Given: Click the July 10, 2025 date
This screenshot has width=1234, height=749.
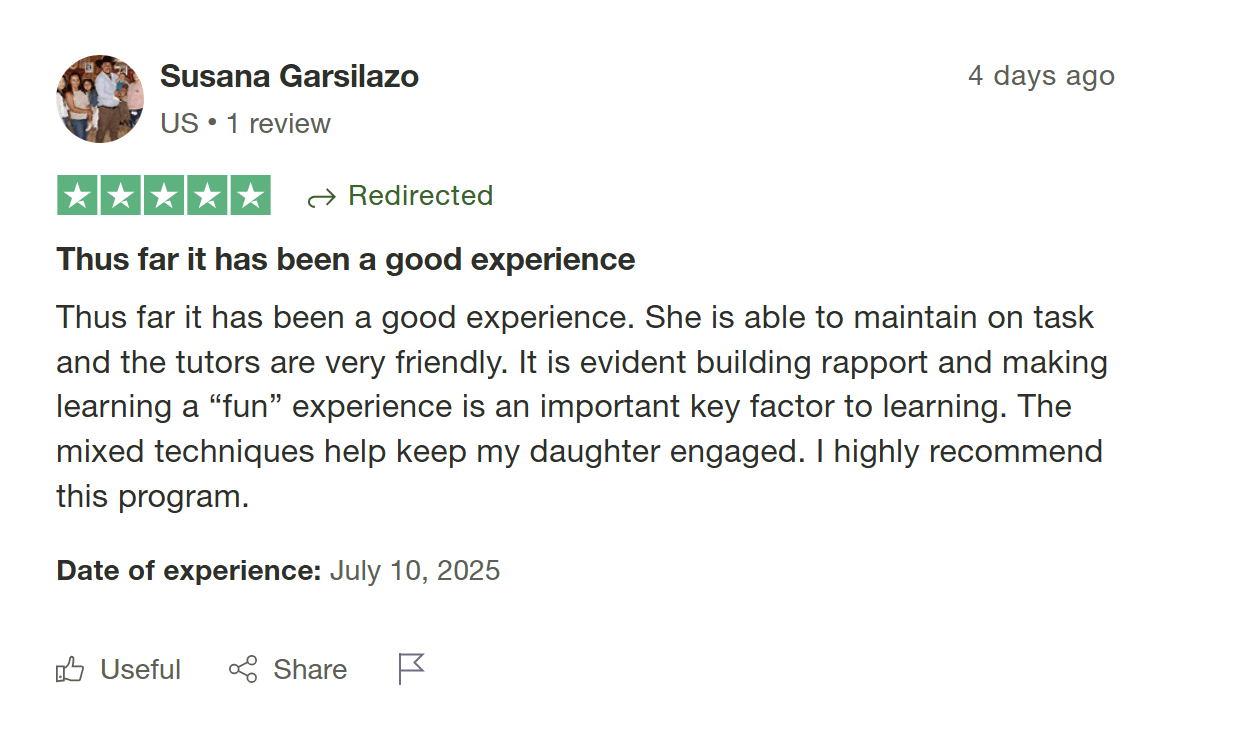Looking at the screenshot, I should click(414, 571).
